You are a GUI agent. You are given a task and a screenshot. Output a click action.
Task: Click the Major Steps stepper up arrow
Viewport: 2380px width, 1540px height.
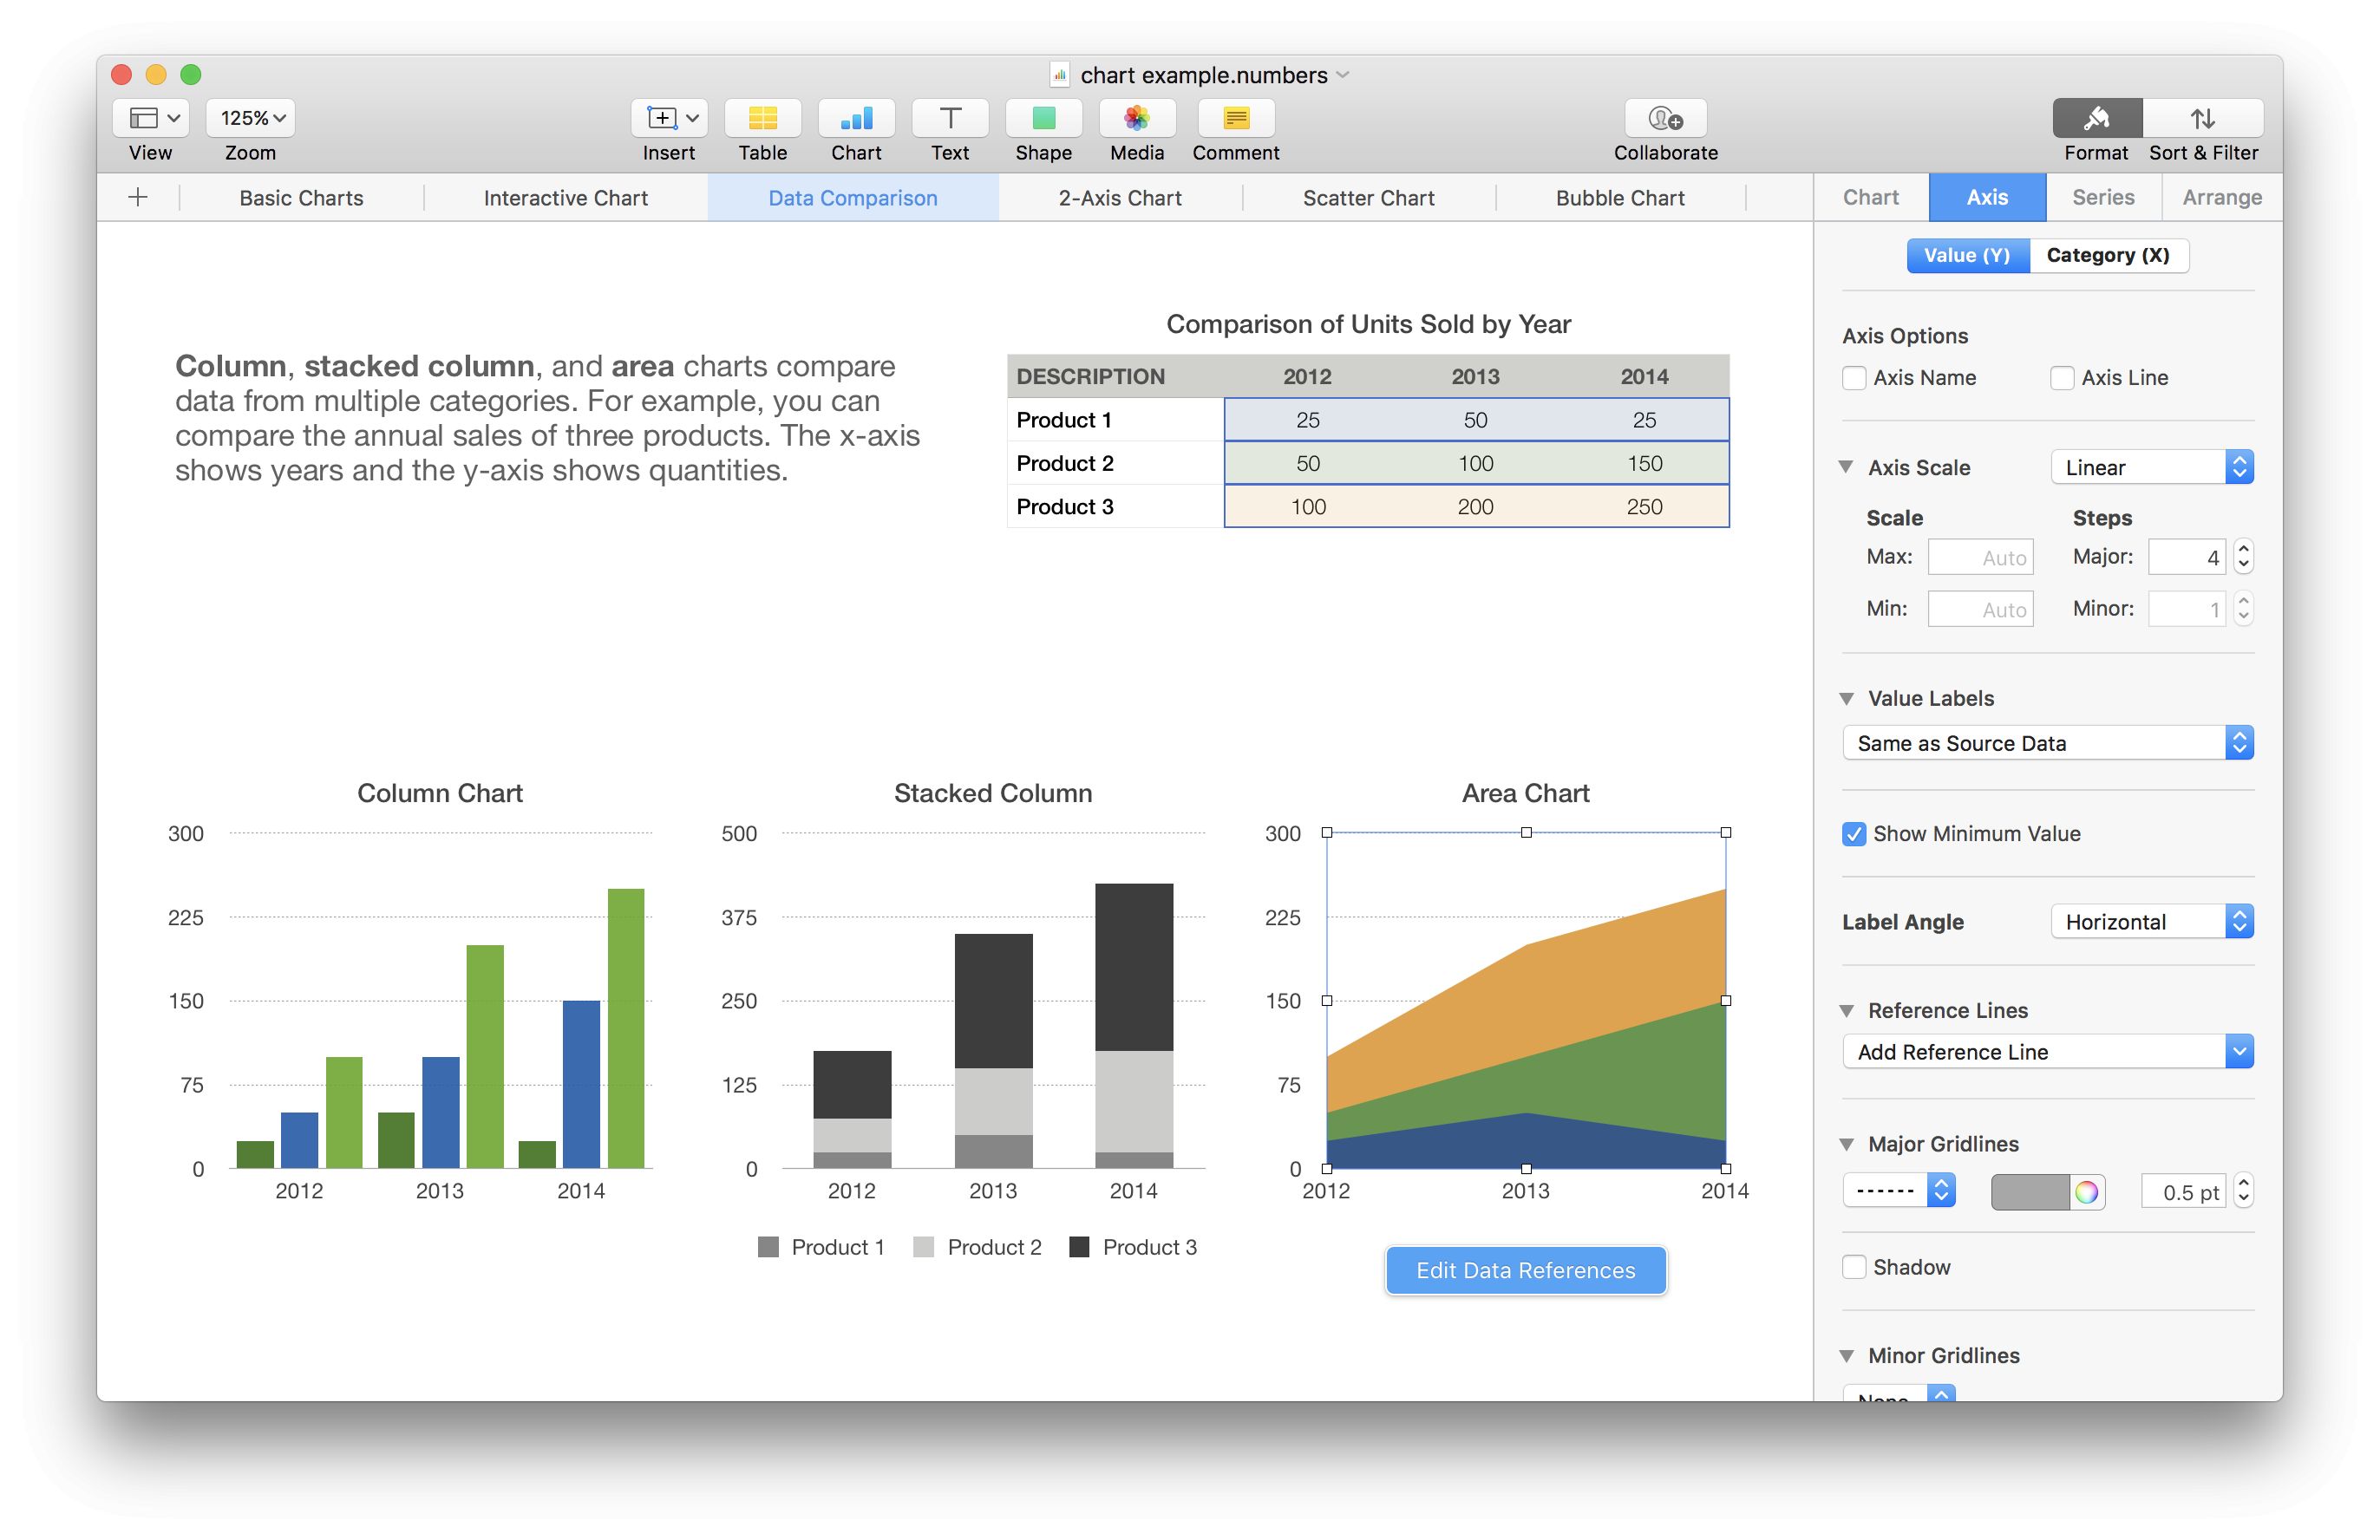(2243, 546)
